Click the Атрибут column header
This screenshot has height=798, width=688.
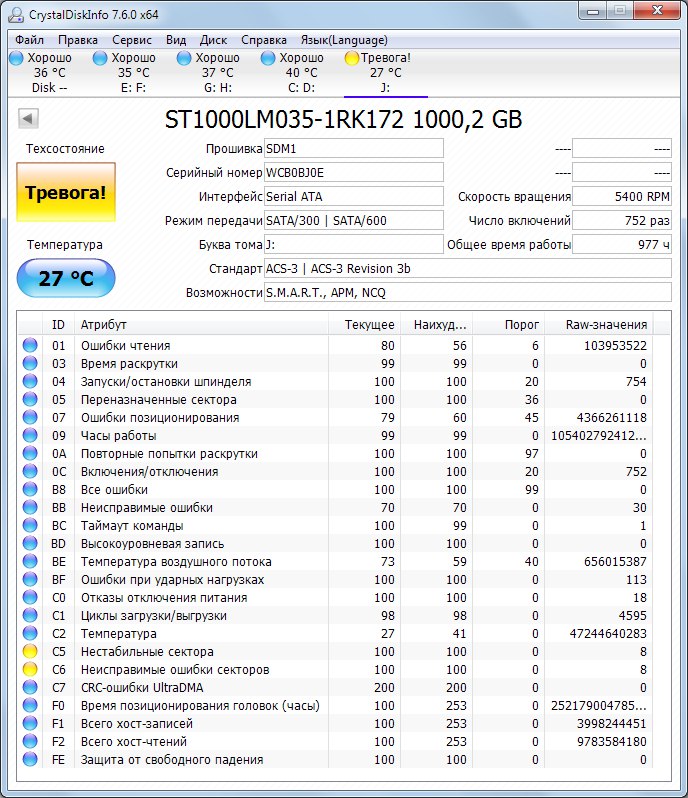tap(201, 324)
